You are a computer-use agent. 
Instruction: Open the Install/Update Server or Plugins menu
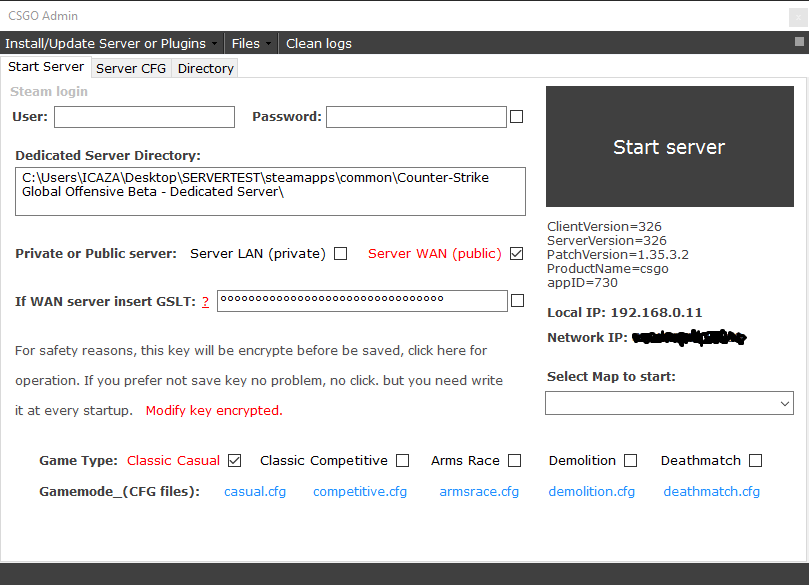coord(111,43)
